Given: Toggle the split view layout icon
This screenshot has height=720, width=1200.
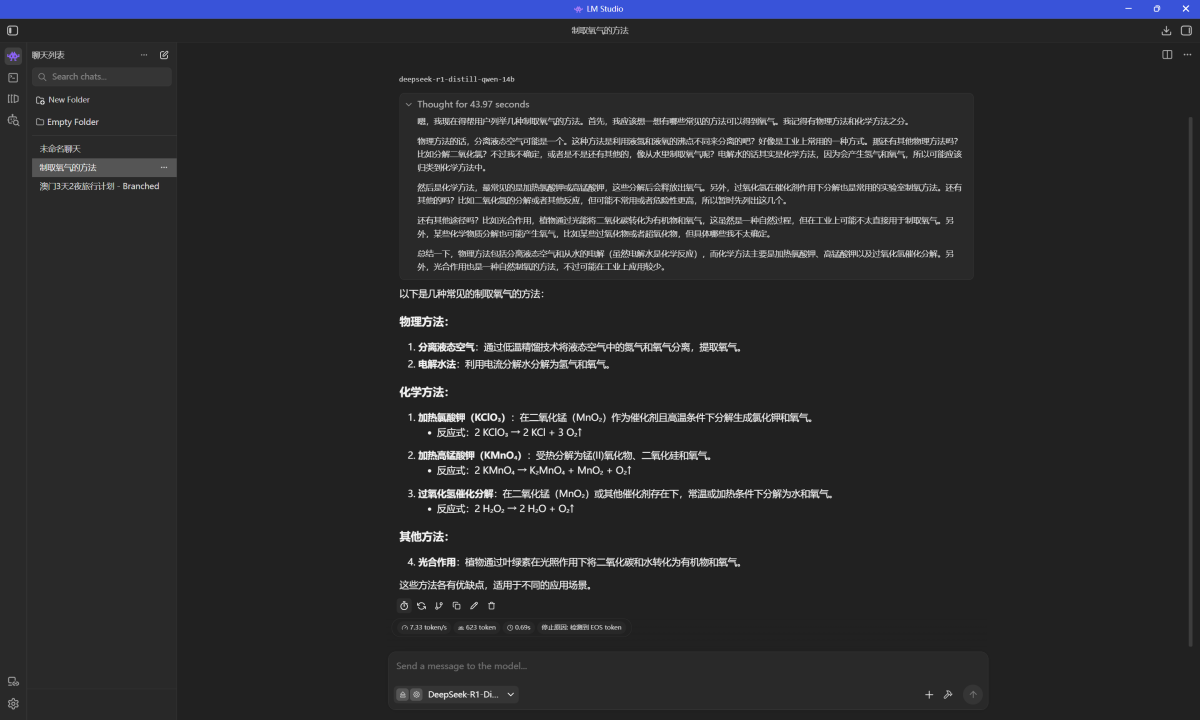Looking at the screenshot, I should point(1167,55).
